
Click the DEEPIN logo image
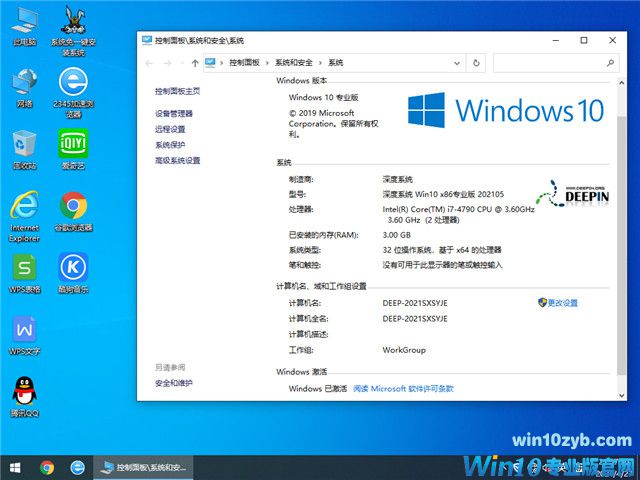click(x=573, y=194)
